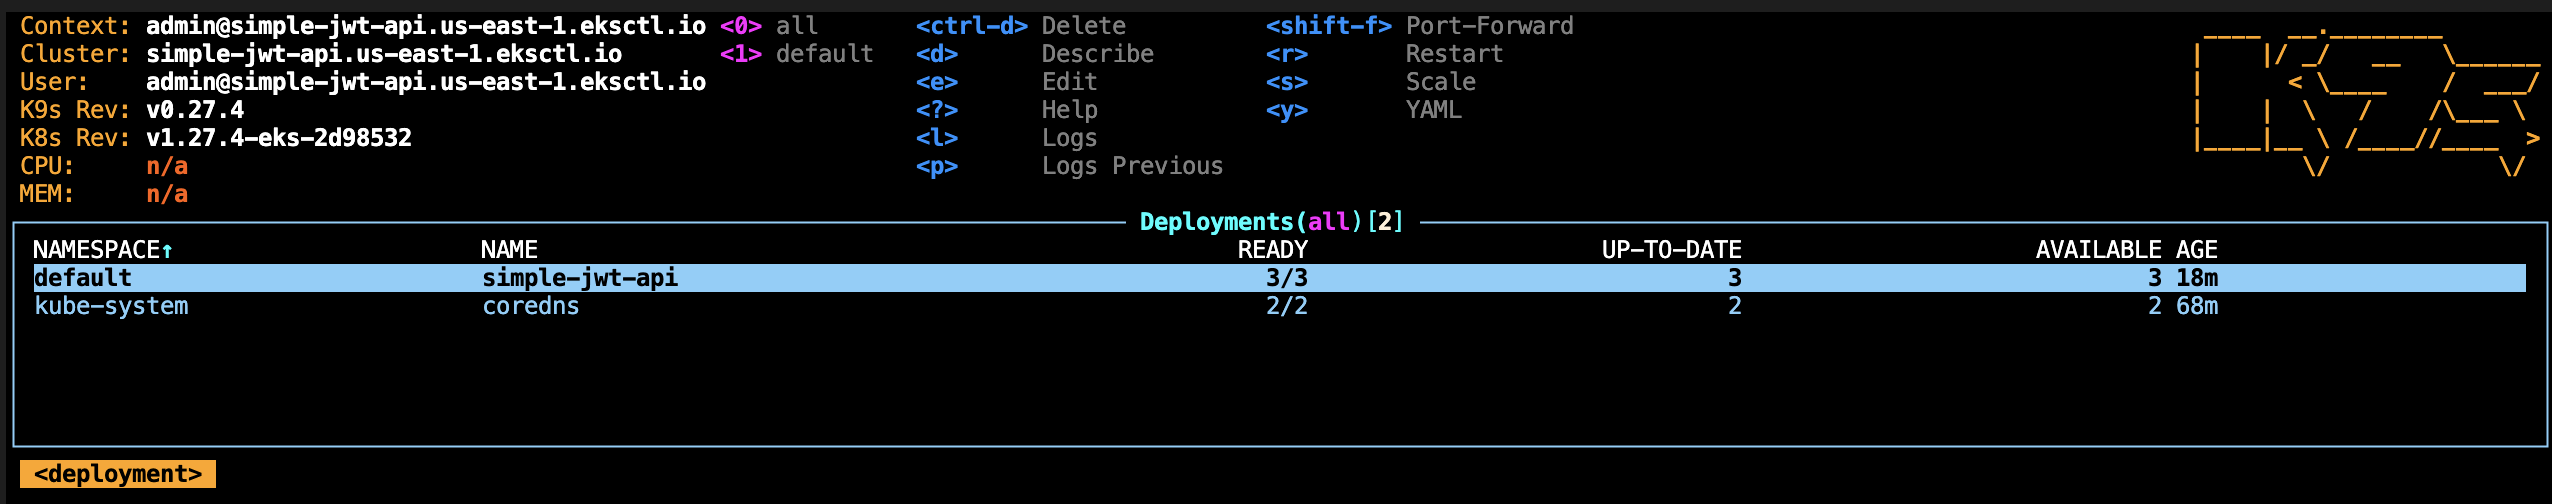Sort by the NAMESPACE column header
Image resolution: width=2552 pixels, height=504 pixels.
tap(103, 250)
